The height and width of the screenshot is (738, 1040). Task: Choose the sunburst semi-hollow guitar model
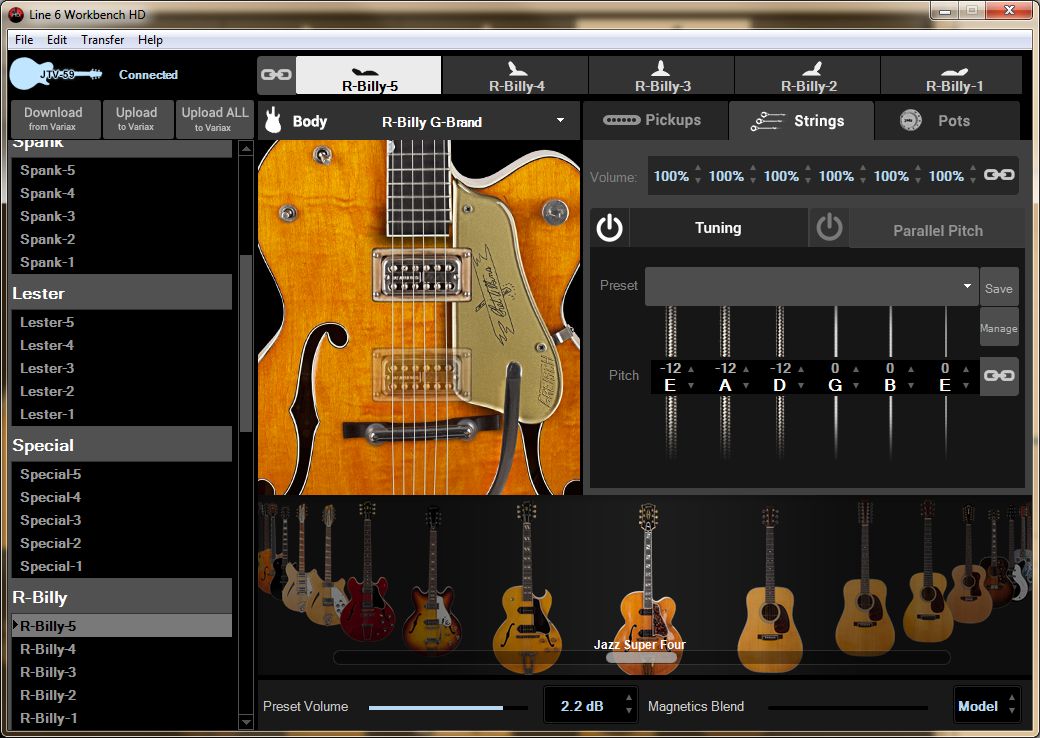coord(434,582)
